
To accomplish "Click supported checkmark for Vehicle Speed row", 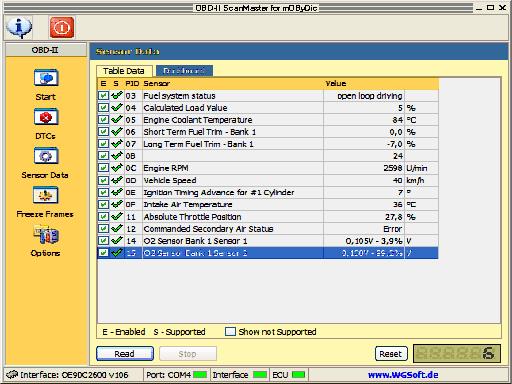I will pos(117,180).
